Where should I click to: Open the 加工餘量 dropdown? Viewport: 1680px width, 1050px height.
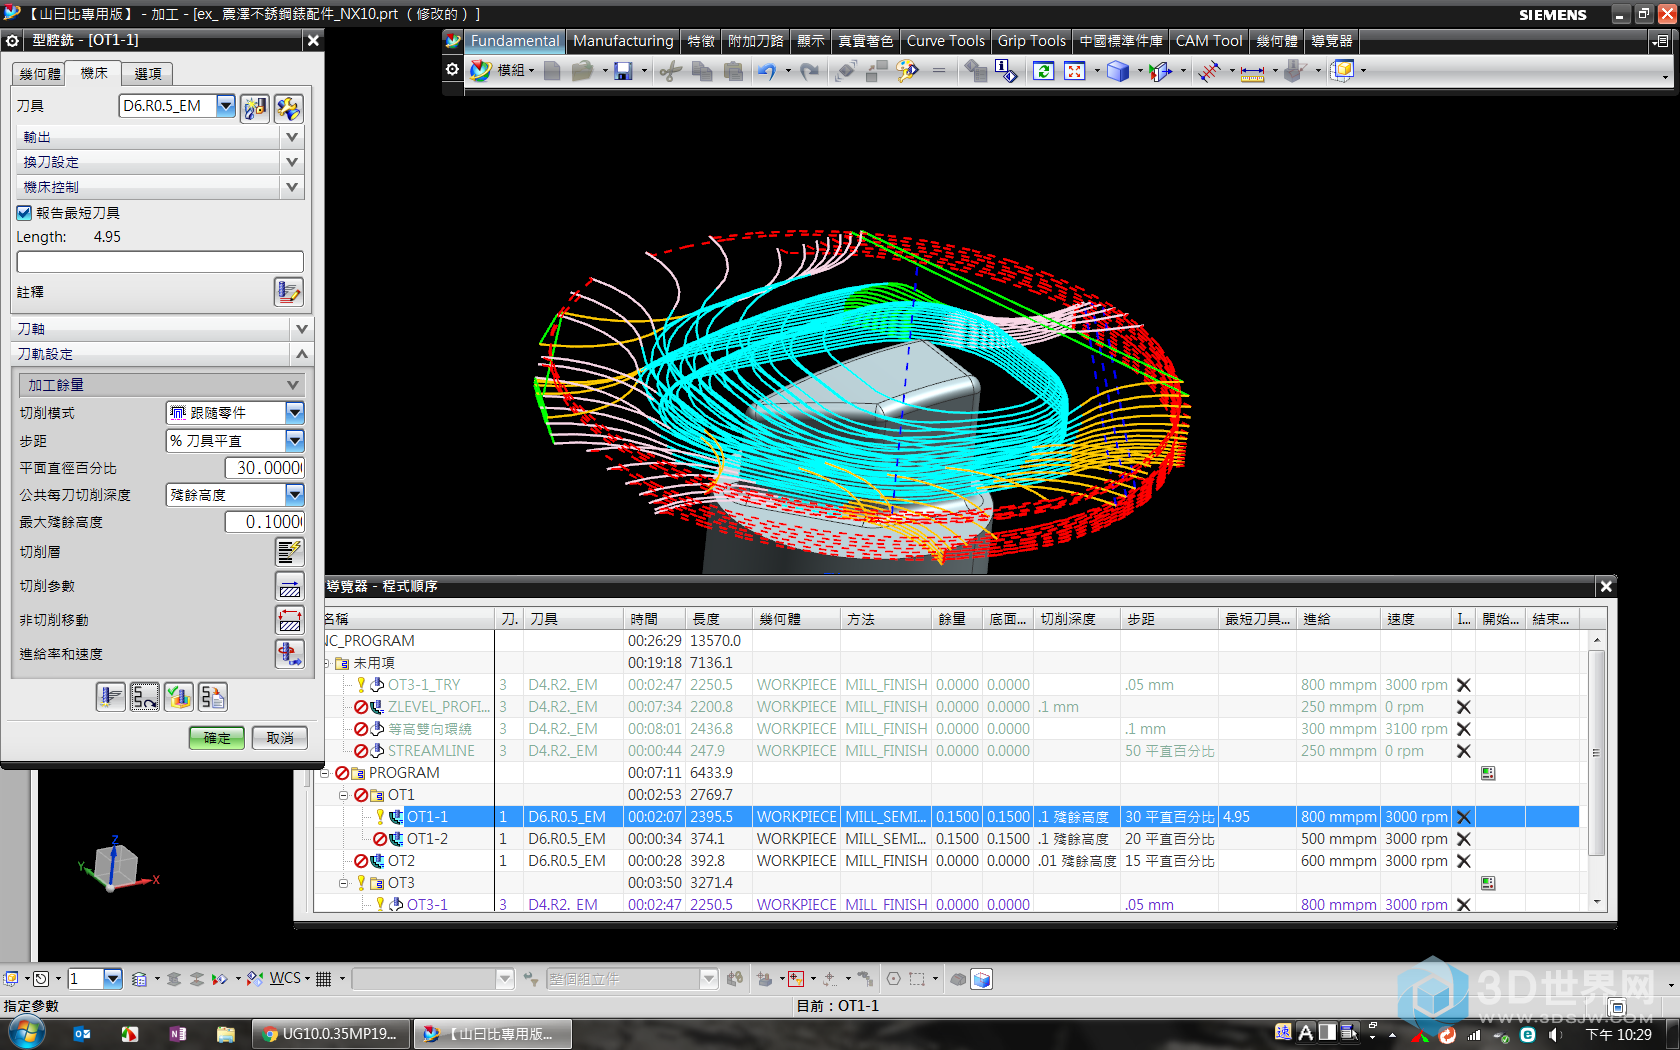[161, 385]
